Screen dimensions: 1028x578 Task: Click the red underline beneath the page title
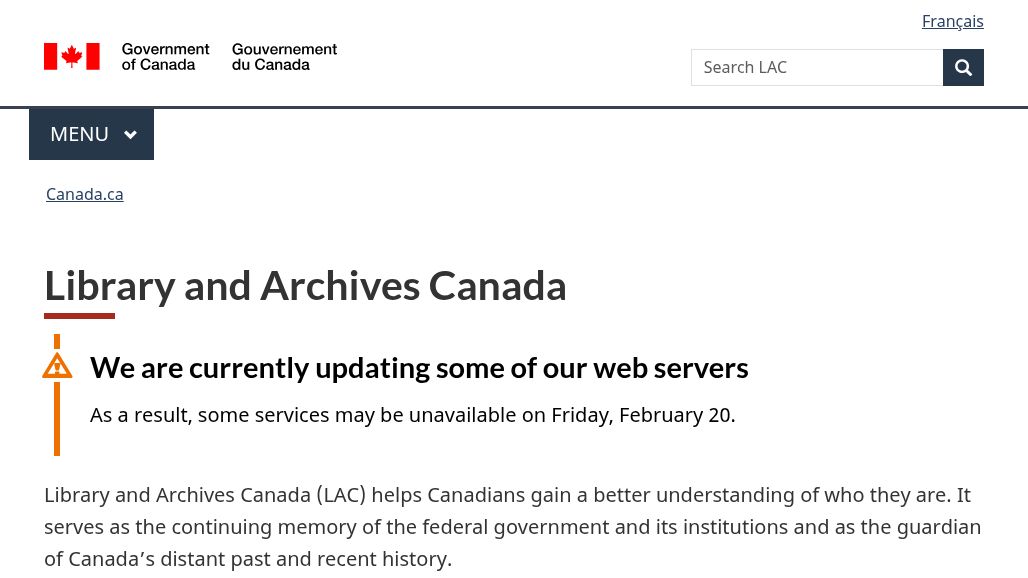pyautogui.click(x=79, y=316)
